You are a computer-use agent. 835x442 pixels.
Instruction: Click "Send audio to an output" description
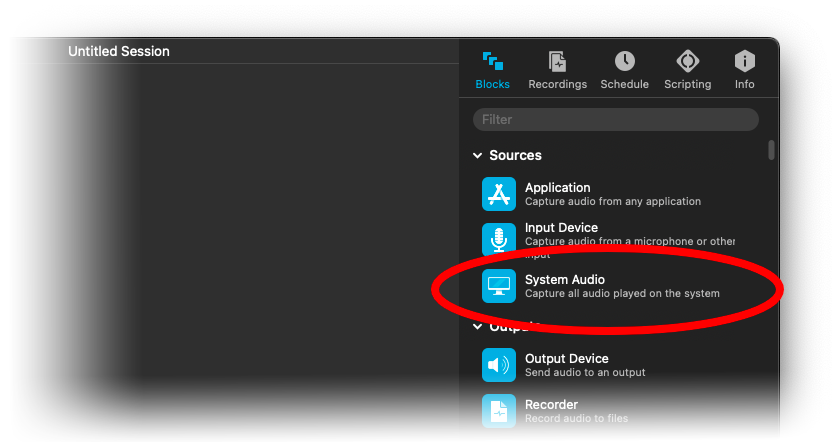coord(585,373)
